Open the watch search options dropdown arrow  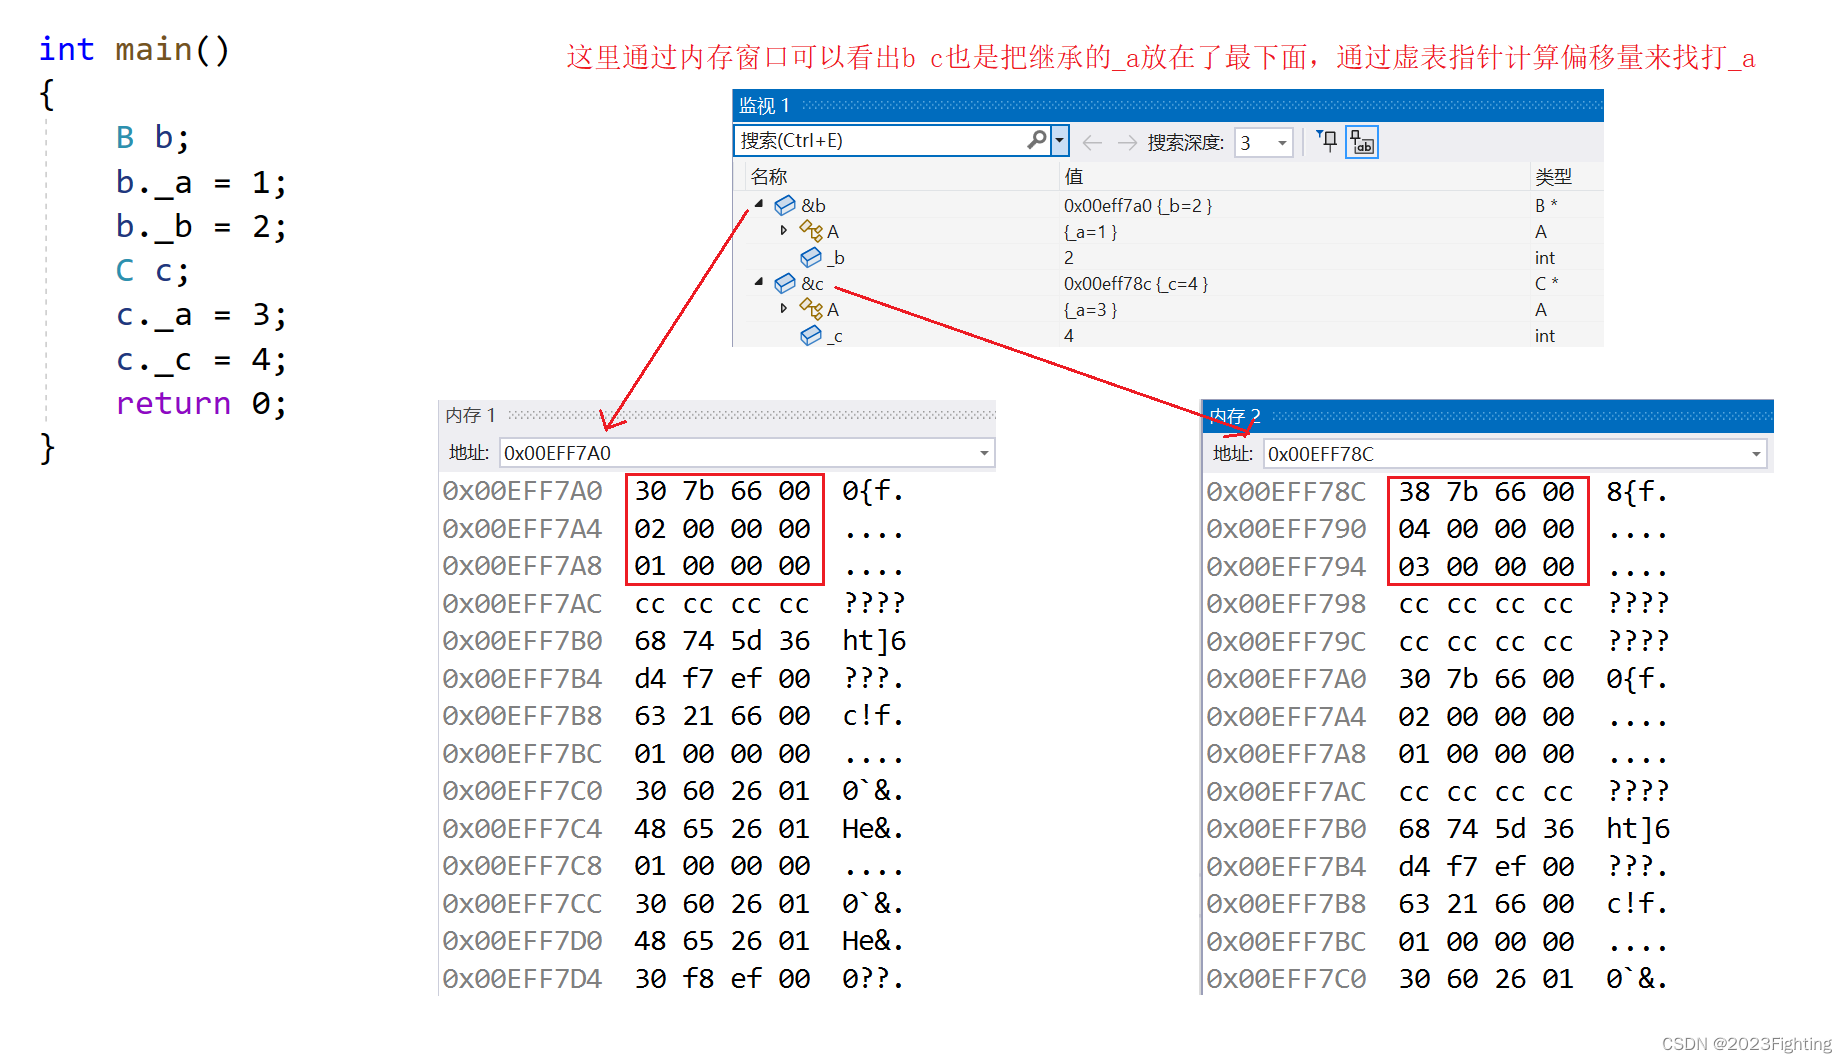coord(1060,141)
